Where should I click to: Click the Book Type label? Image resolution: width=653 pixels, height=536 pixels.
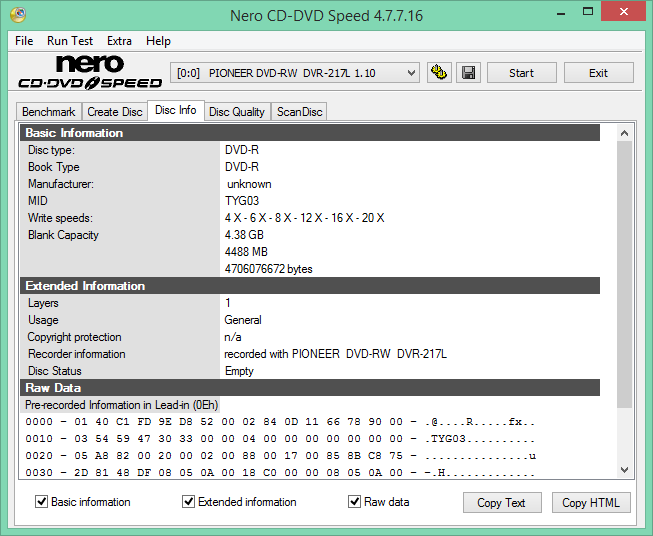pos(54,167)
